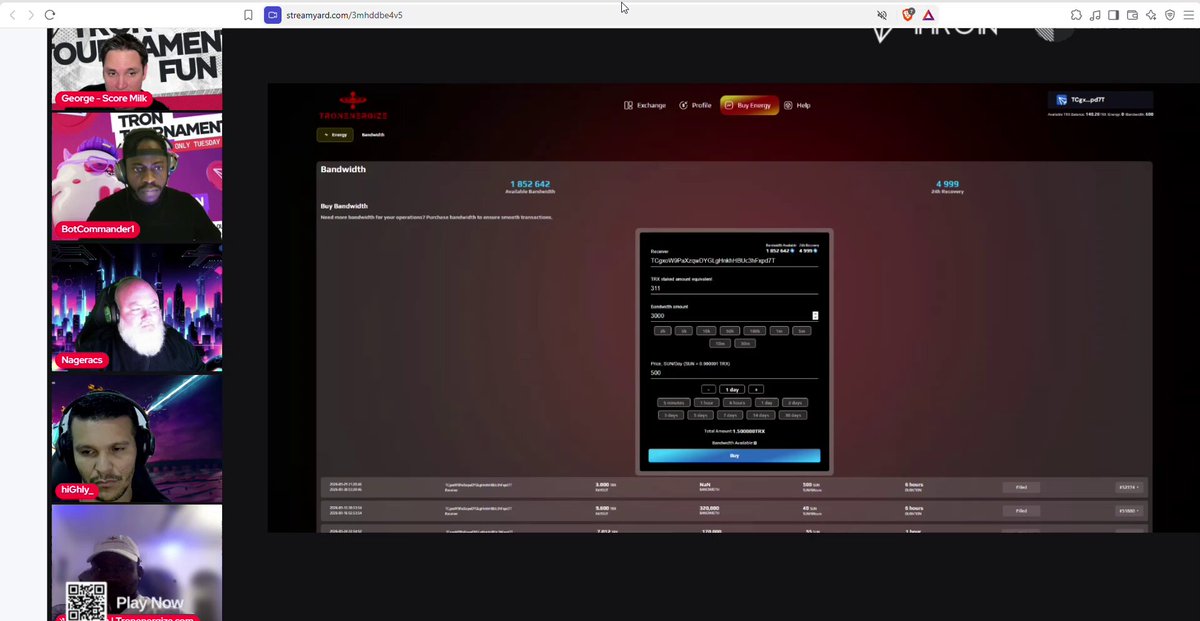Open the Profile menu item
The image size is (1200, 621).
point(695,105)
